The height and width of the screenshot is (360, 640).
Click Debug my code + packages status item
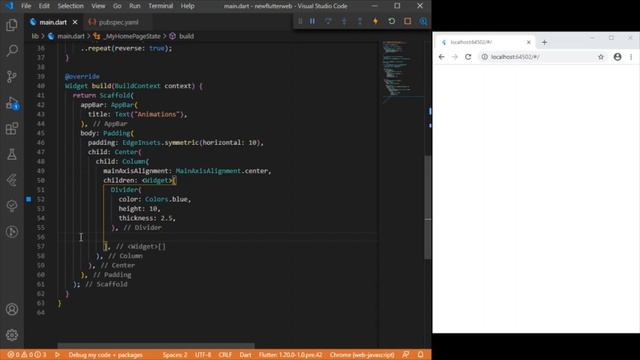(105, 355)
